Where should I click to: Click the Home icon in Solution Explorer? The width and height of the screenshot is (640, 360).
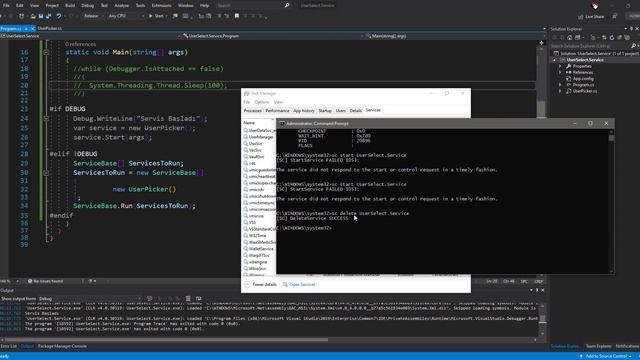click(x=569, y=38)
